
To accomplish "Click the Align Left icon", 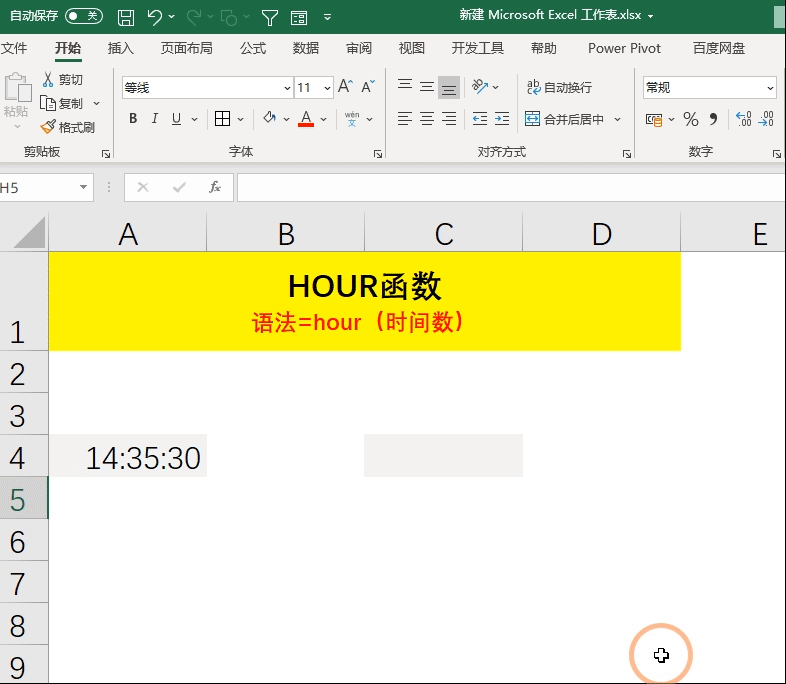I will [405, 119].
